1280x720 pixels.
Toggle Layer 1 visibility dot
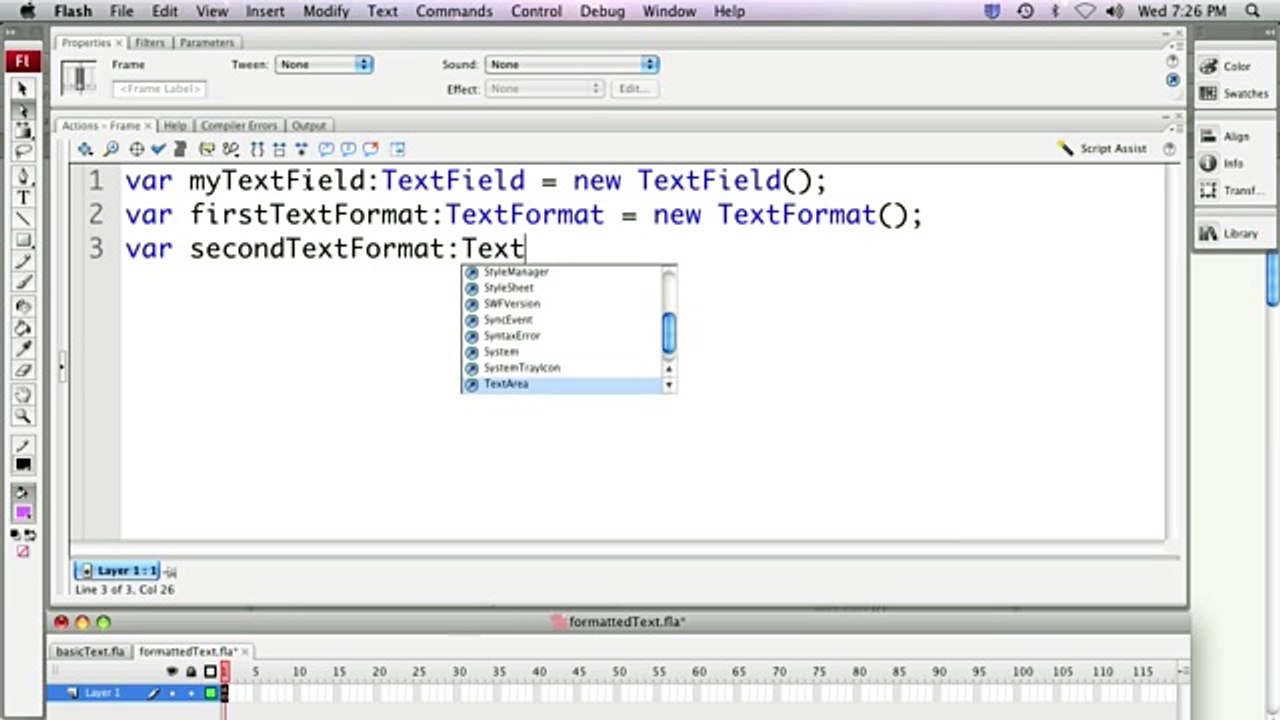click(x=172, y=692)
